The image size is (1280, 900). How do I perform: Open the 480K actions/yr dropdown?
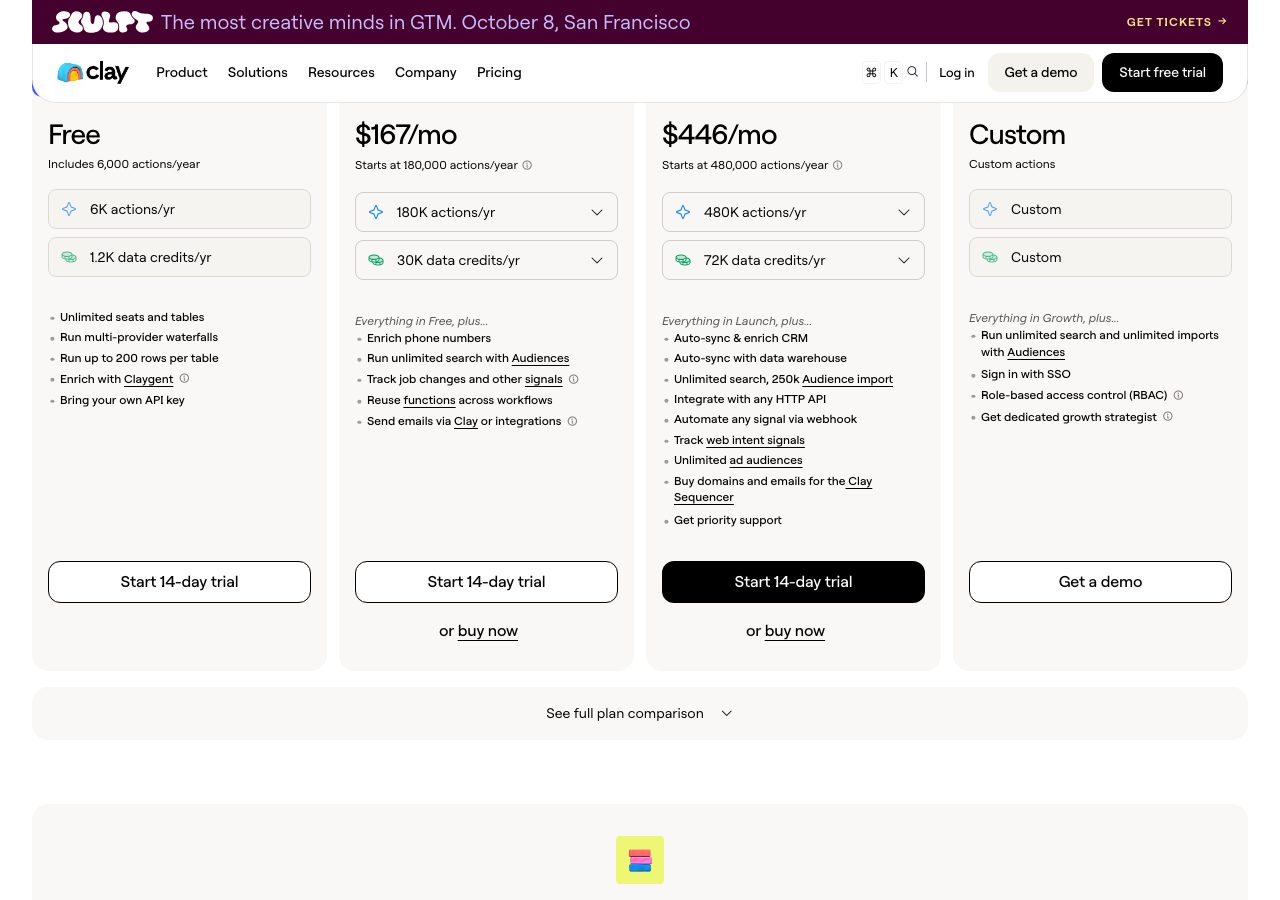coord(793,212)
